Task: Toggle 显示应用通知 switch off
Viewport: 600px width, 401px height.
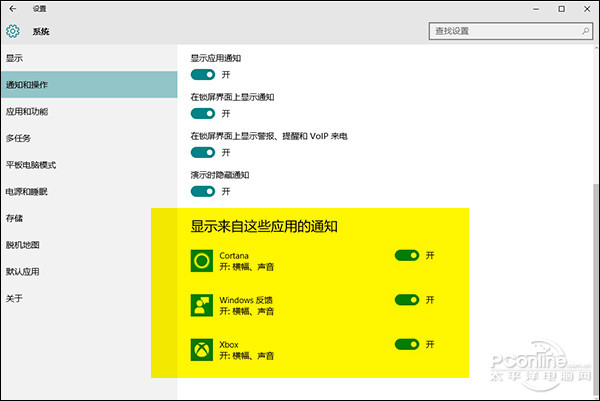Action: point(203,75)
